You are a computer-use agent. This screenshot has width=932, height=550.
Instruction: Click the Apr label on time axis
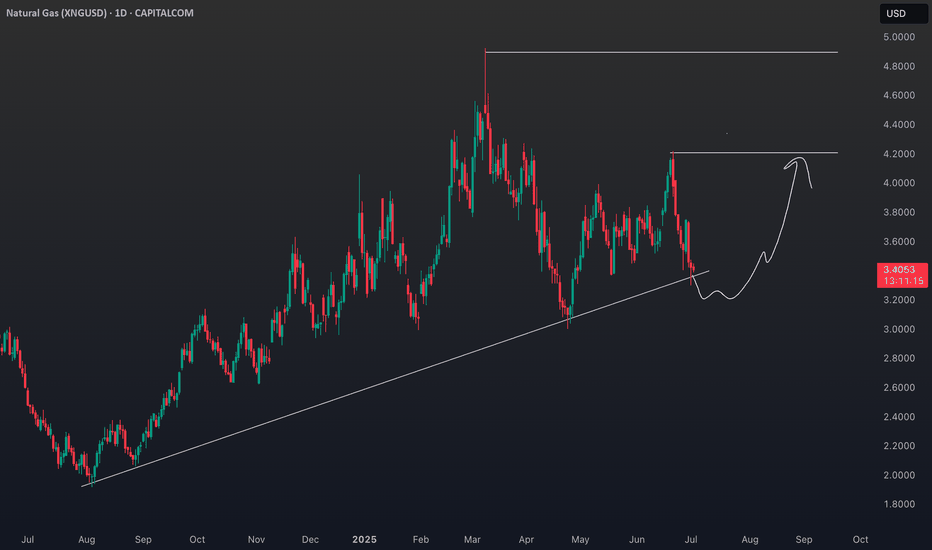(x=525, y=539)
